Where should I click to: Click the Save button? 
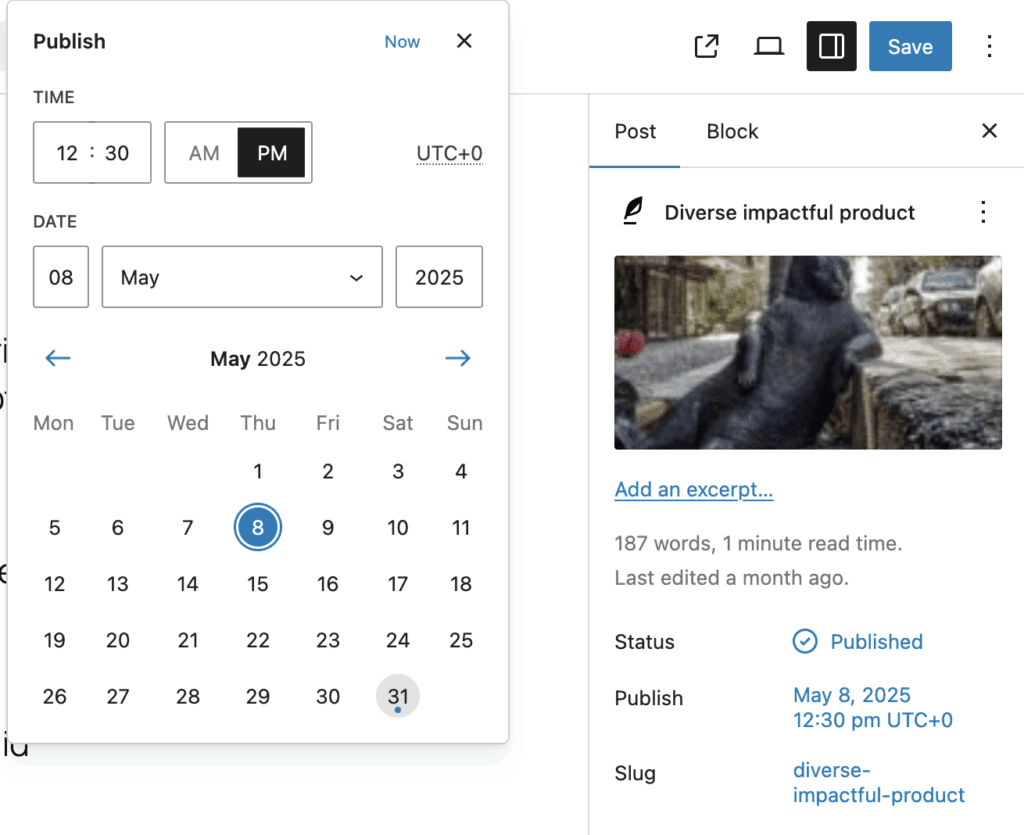pos(910,46)
